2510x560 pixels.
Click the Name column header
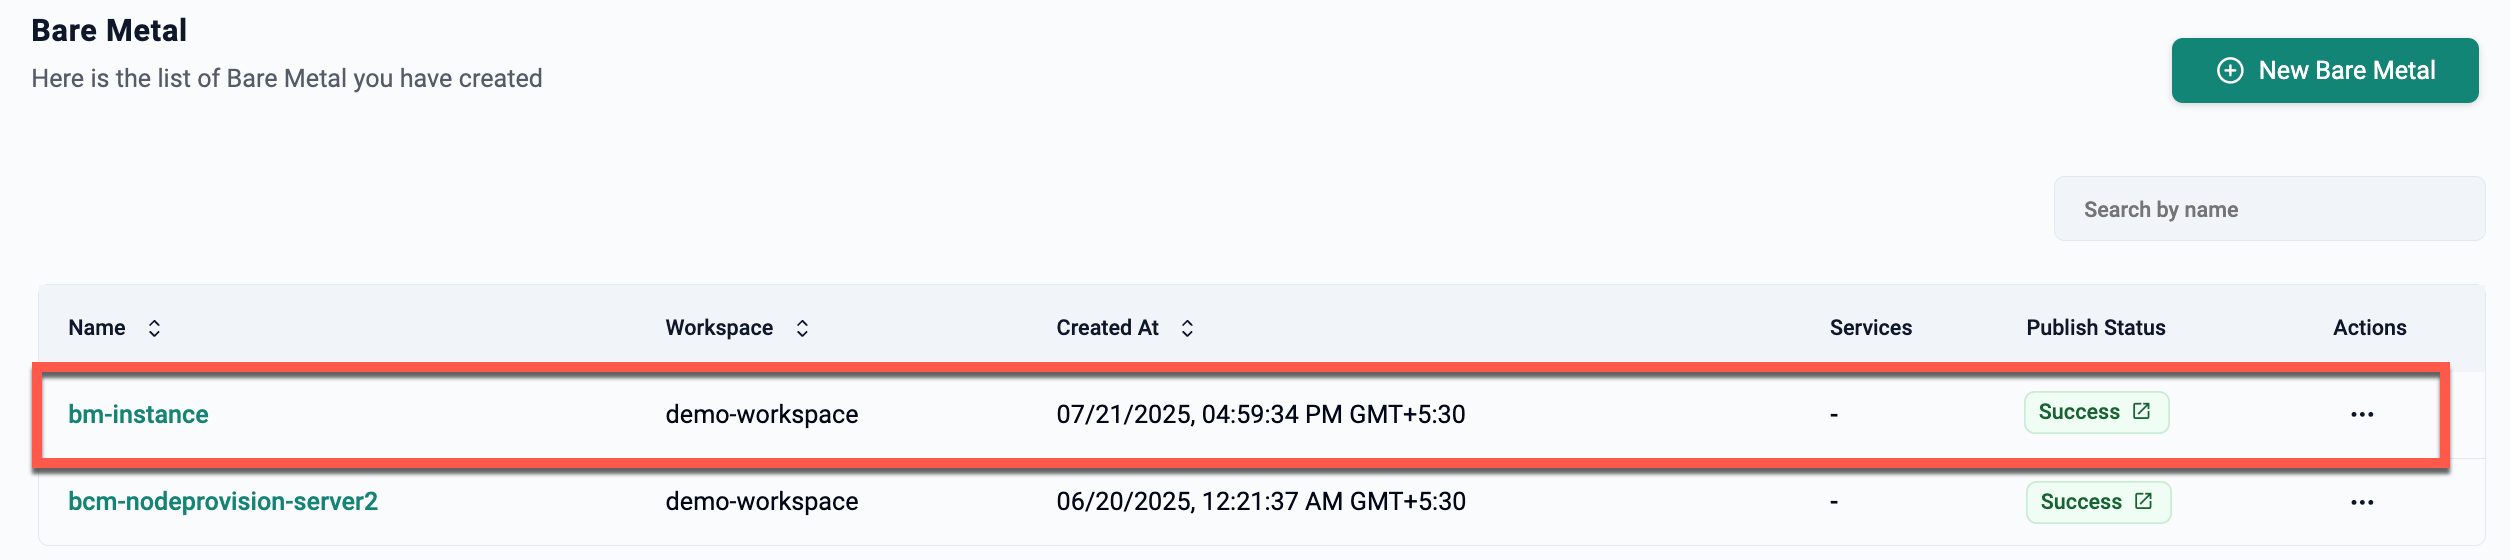click(97, 328)
